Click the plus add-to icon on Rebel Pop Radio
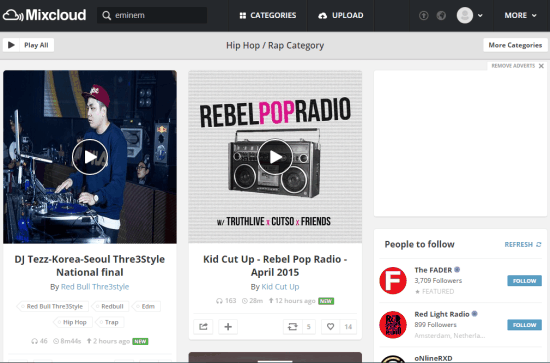This screenshot has width=550, height=363. 228,327
